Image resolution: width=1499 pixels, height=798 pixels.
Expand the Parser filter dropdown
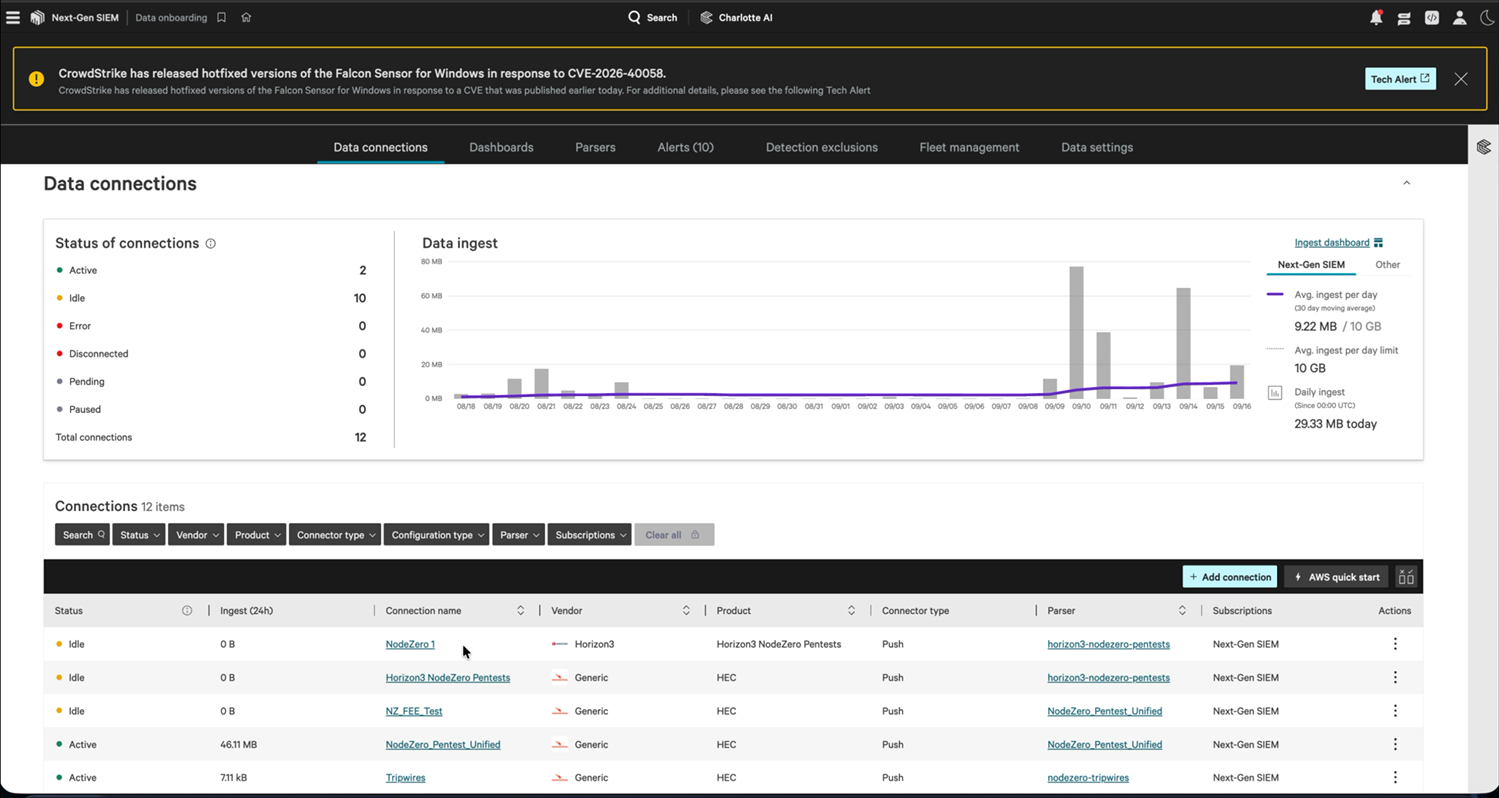click(518, 535)
